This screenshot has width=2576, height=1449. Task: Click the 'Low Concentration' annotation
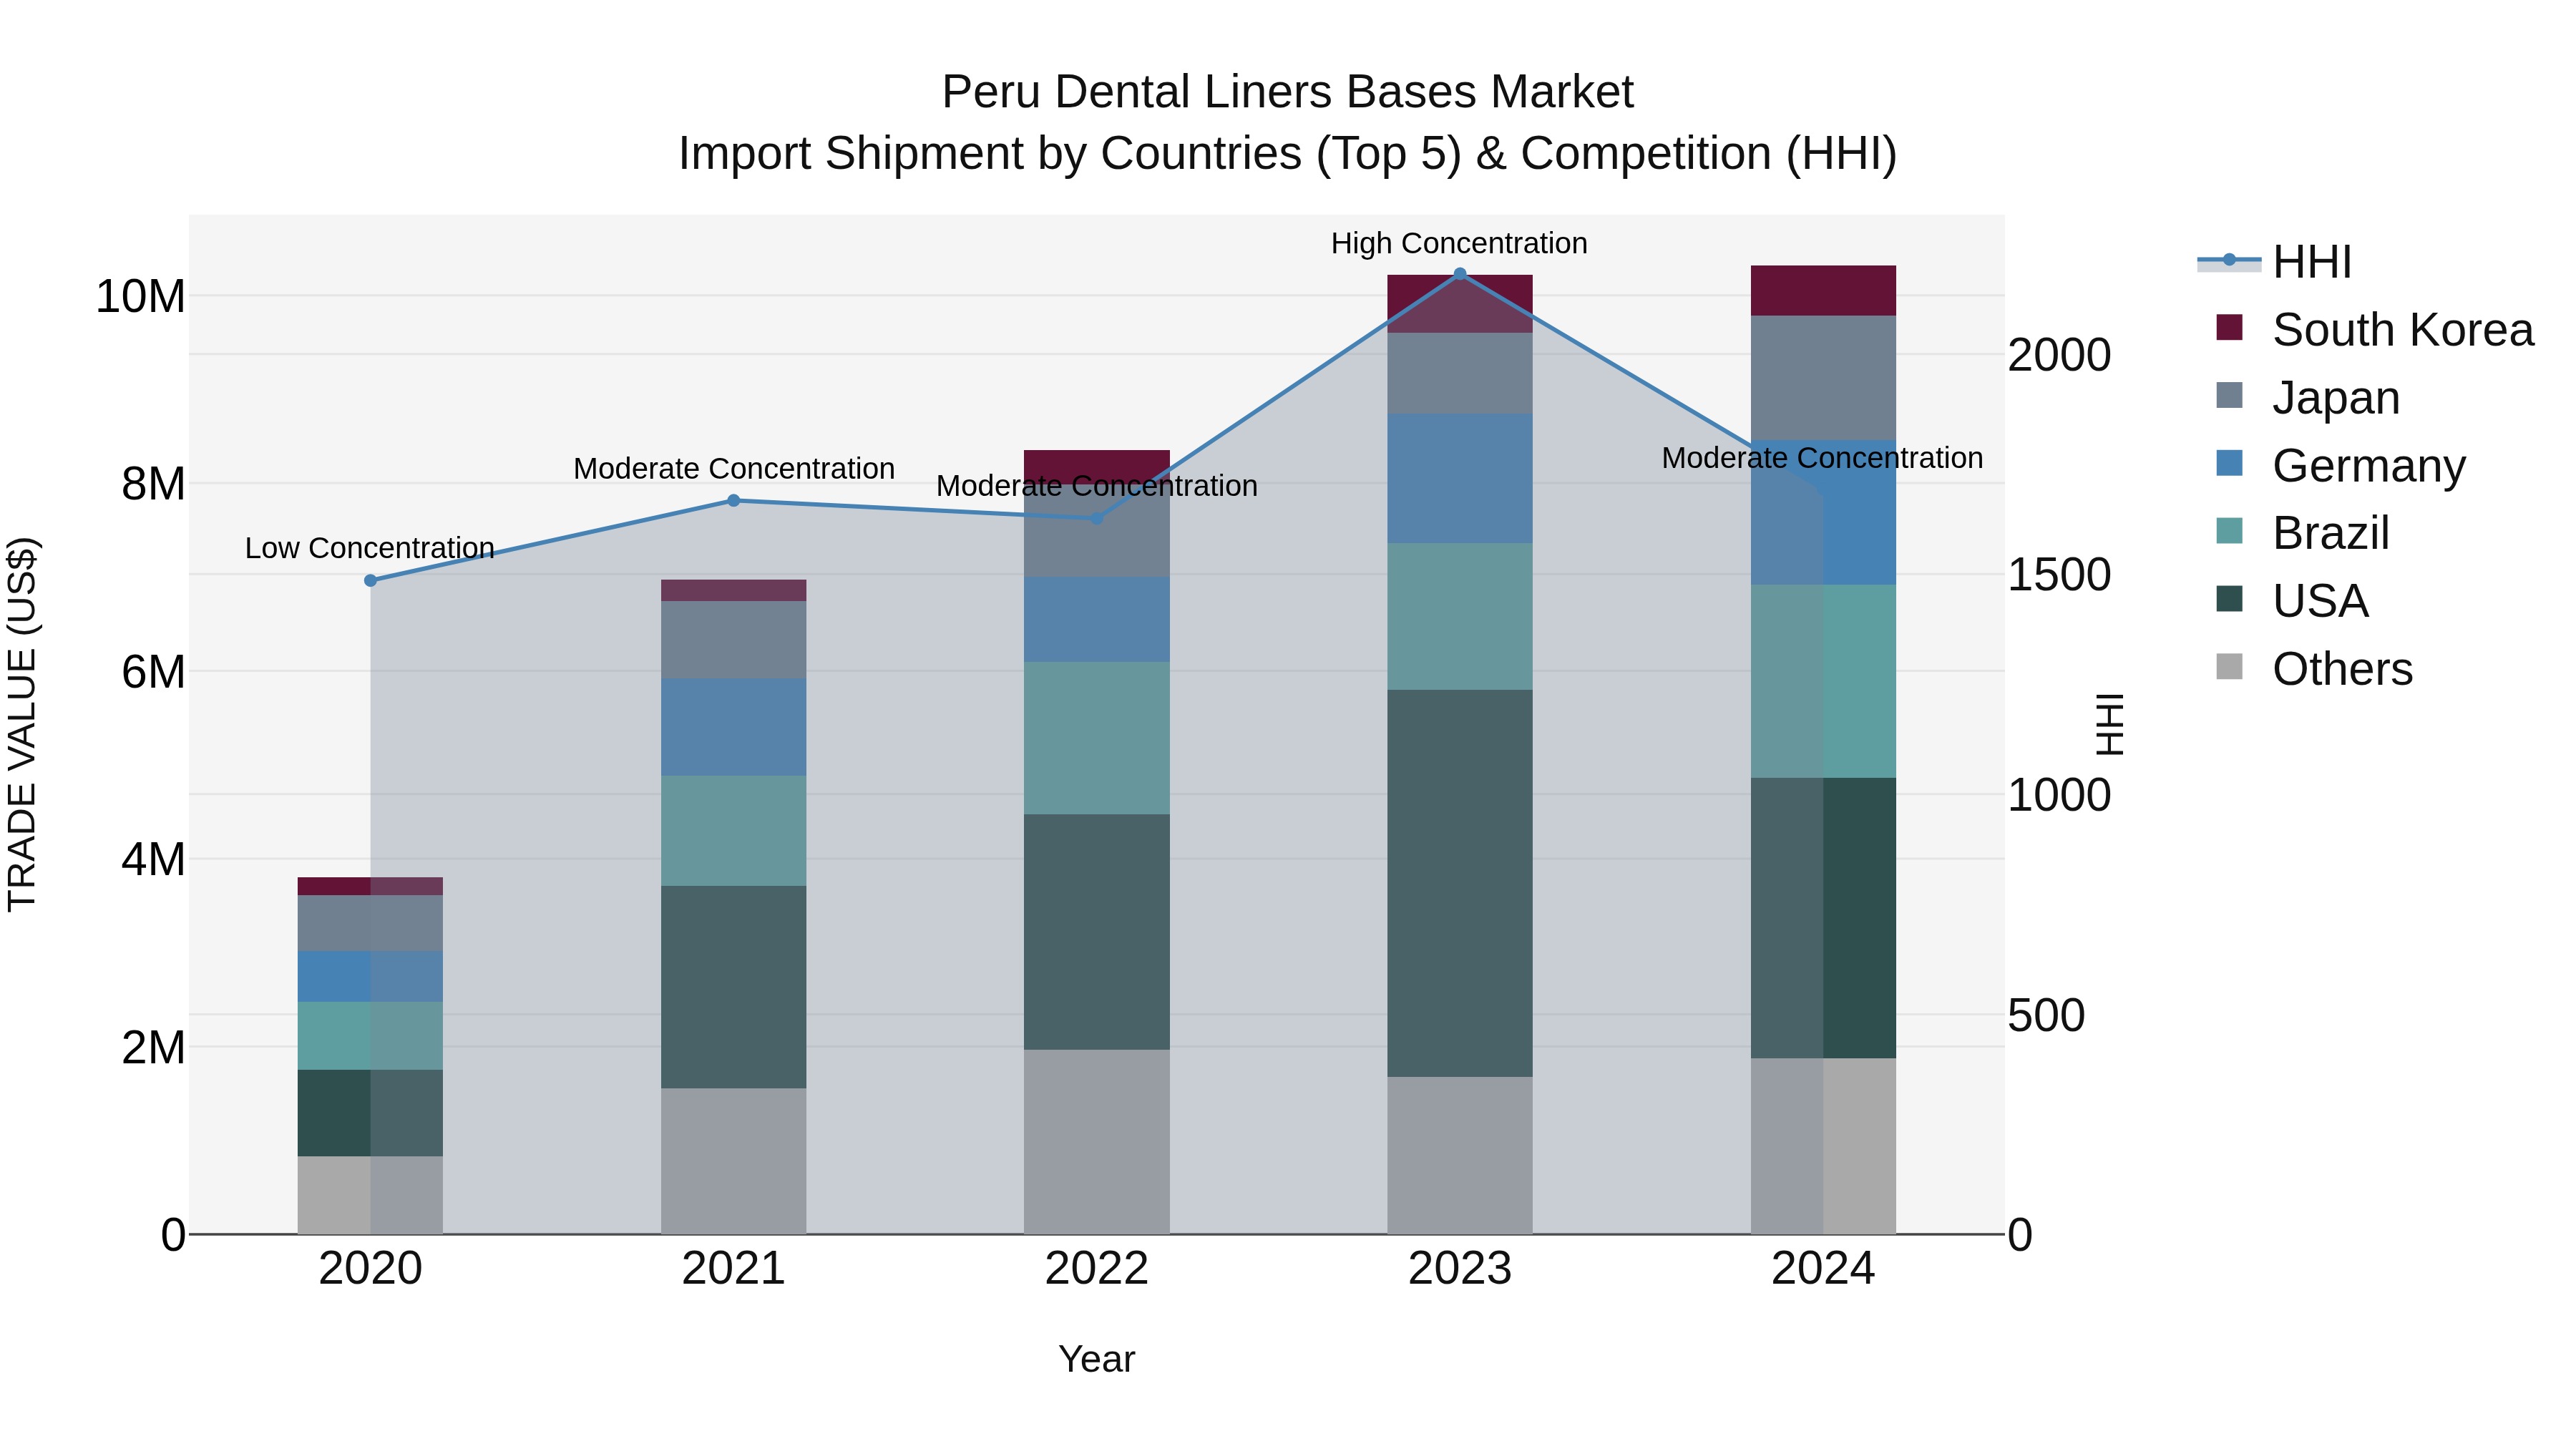pyautogui.click(x=370, y=548)
